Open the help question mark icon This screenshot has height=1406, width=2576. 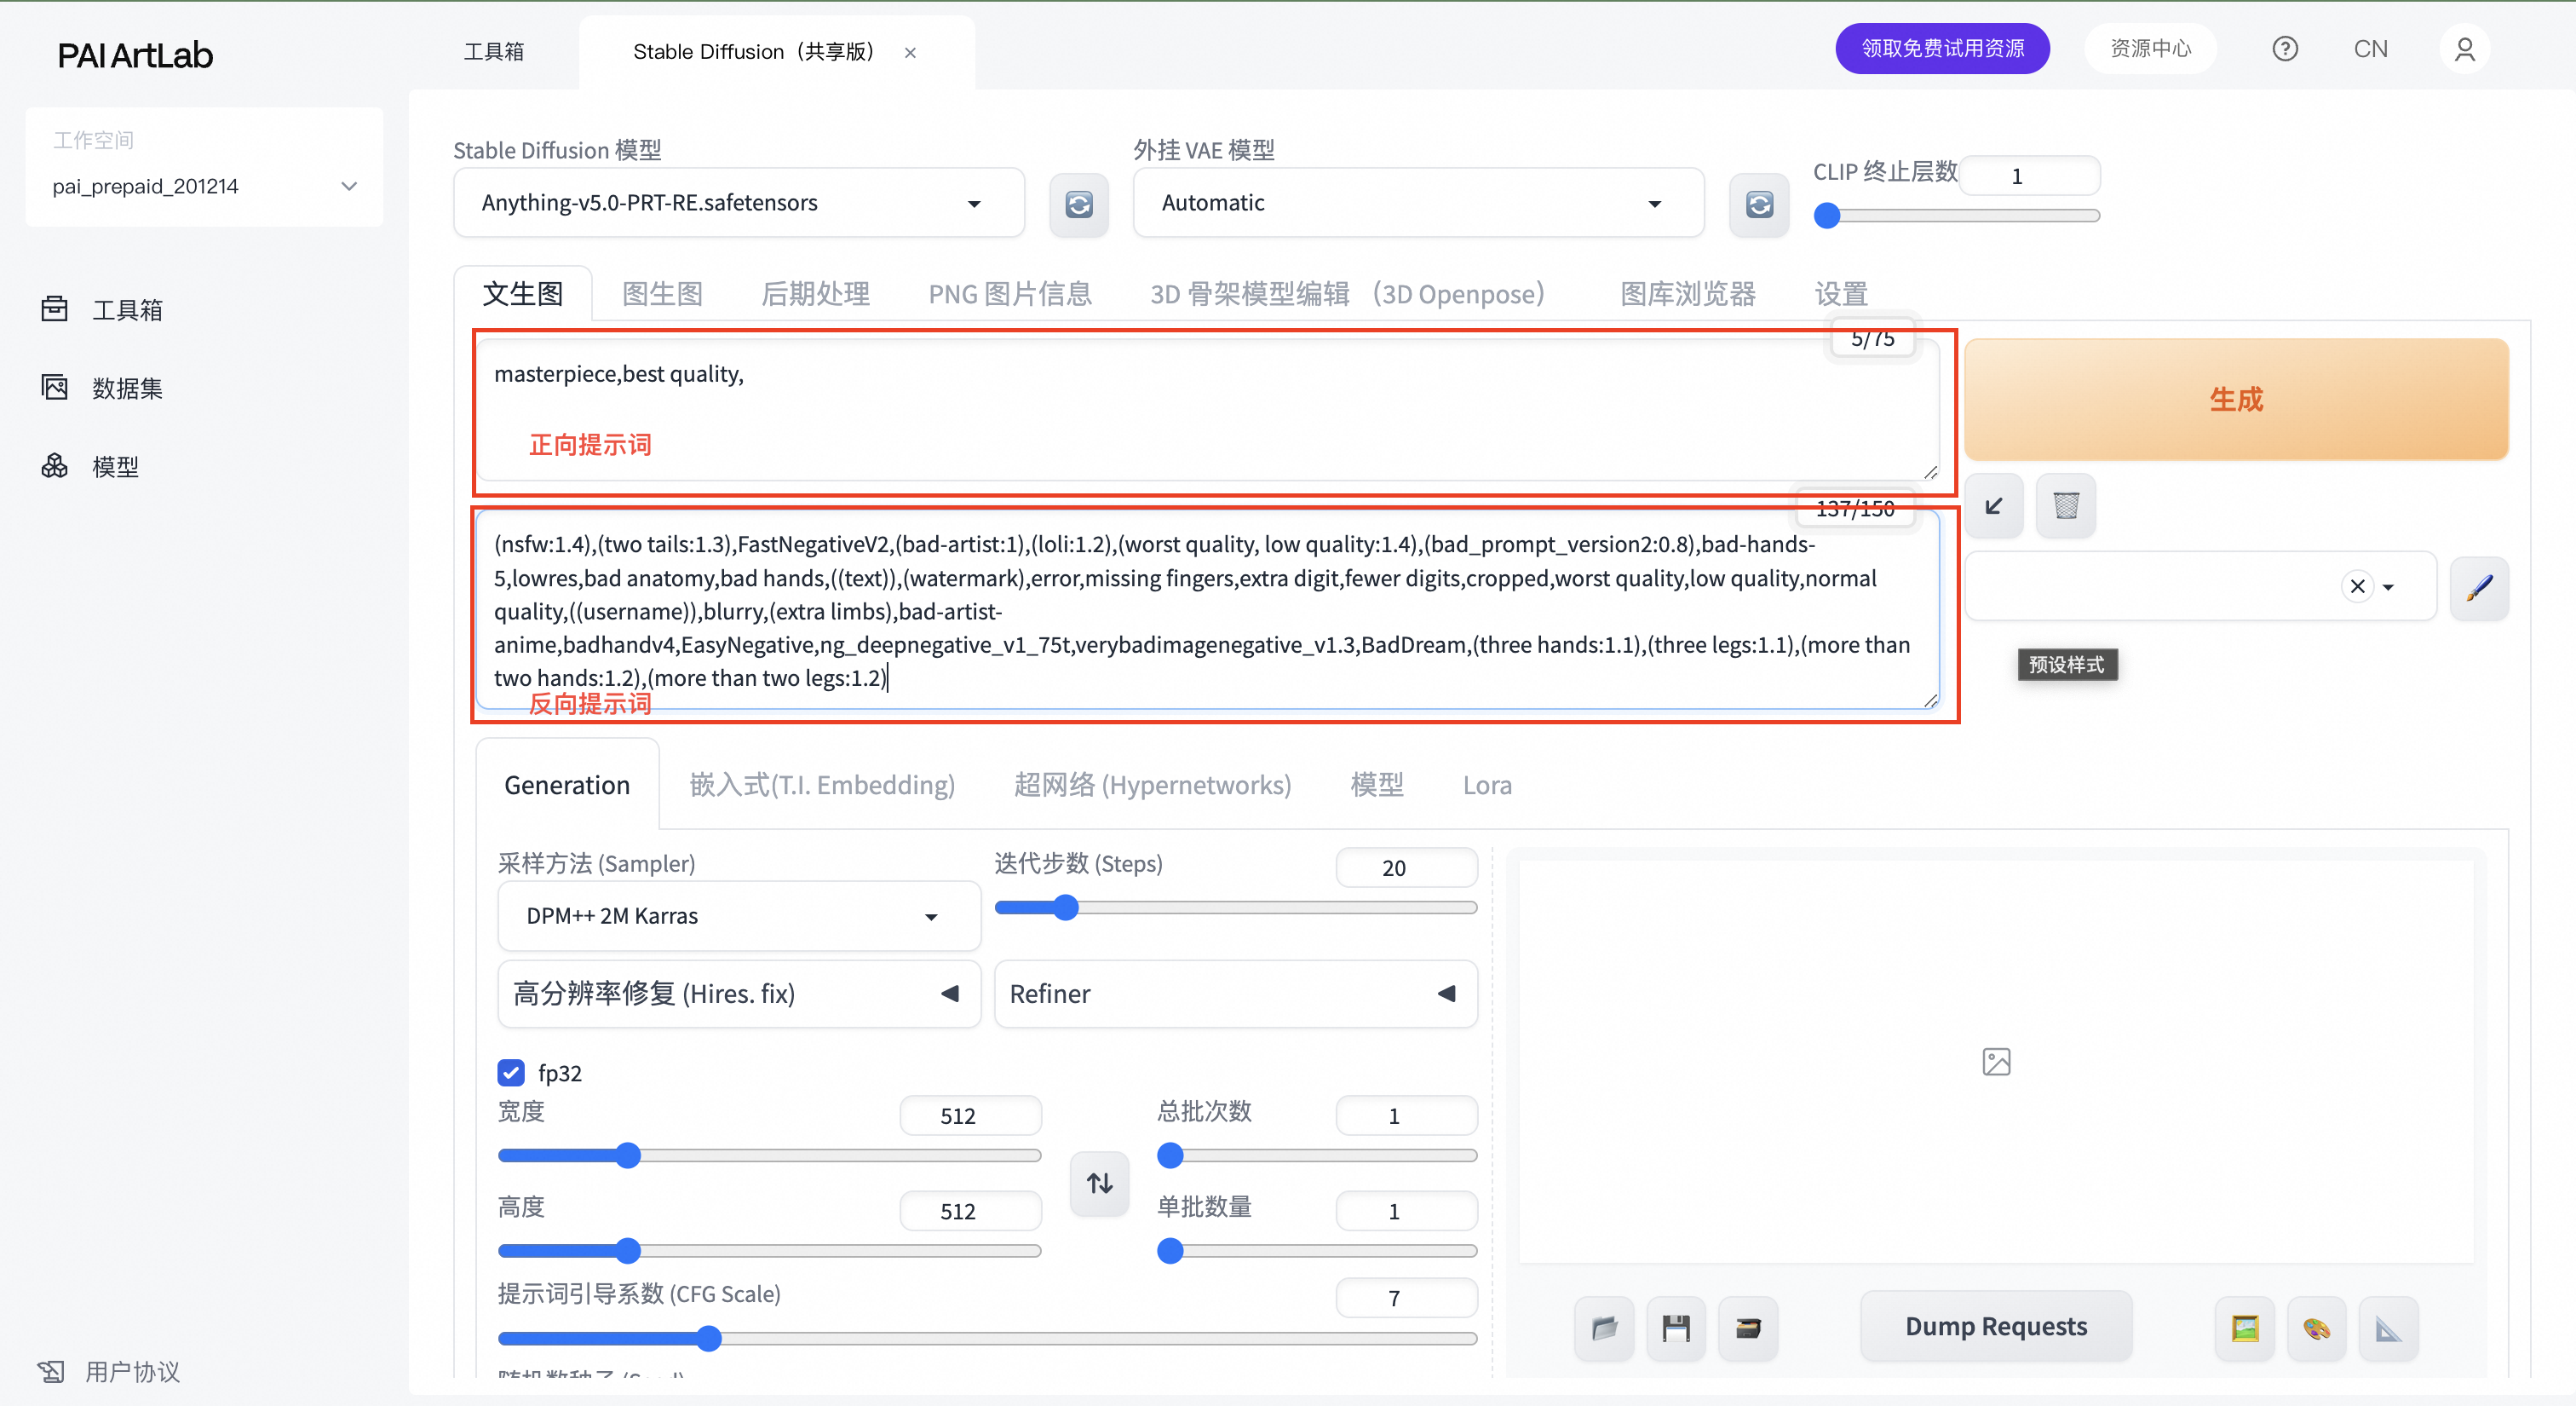point(2284,49)
